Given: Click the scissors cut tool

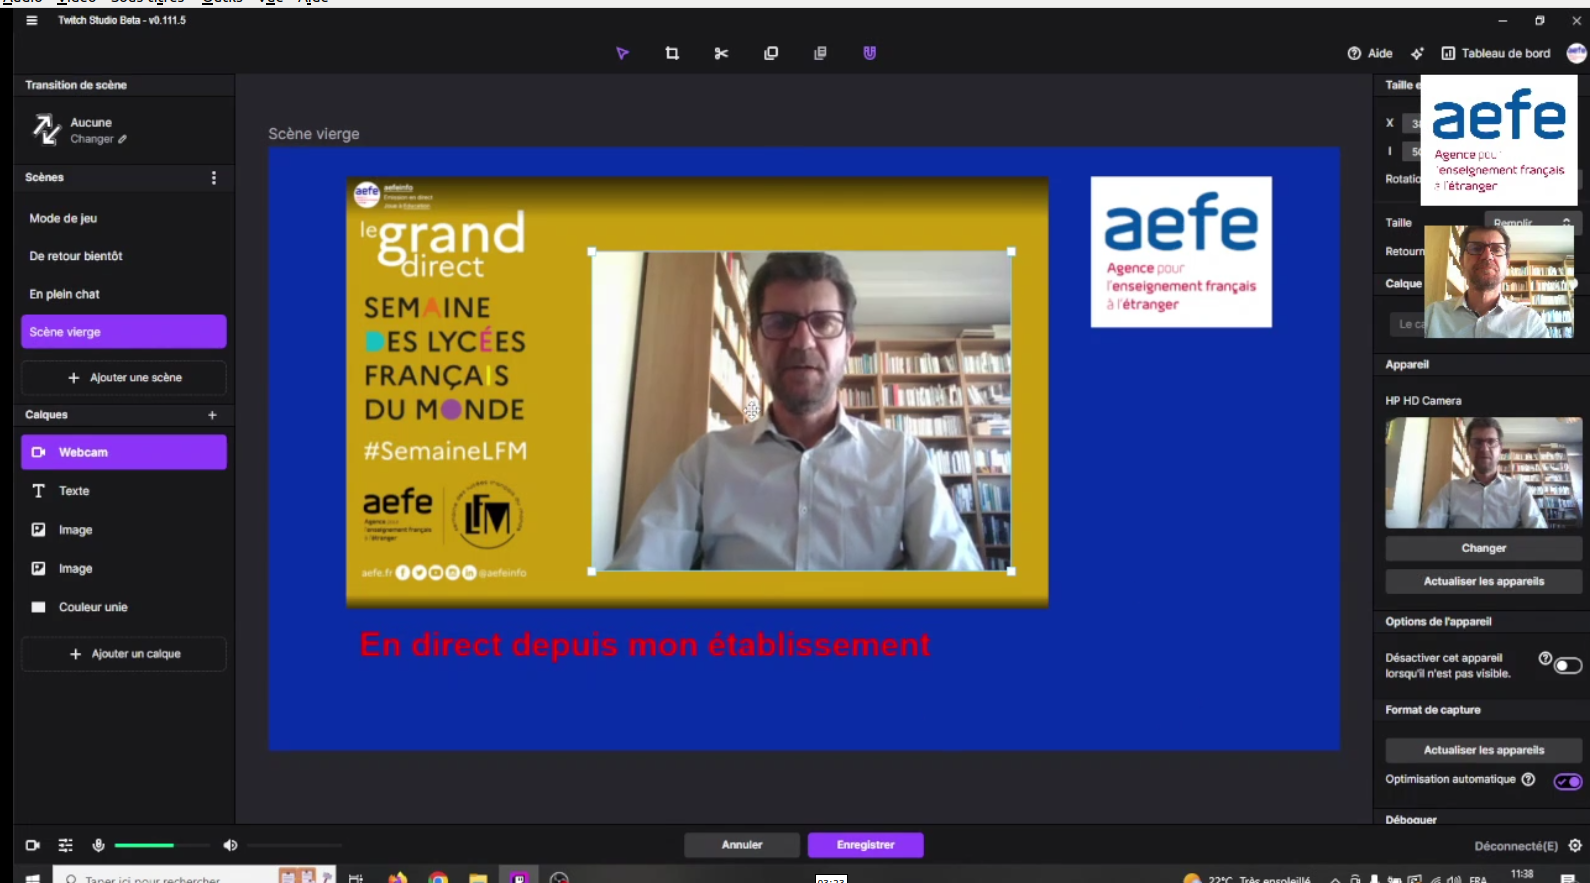Looking at the screenshot, I should (721, 53).
